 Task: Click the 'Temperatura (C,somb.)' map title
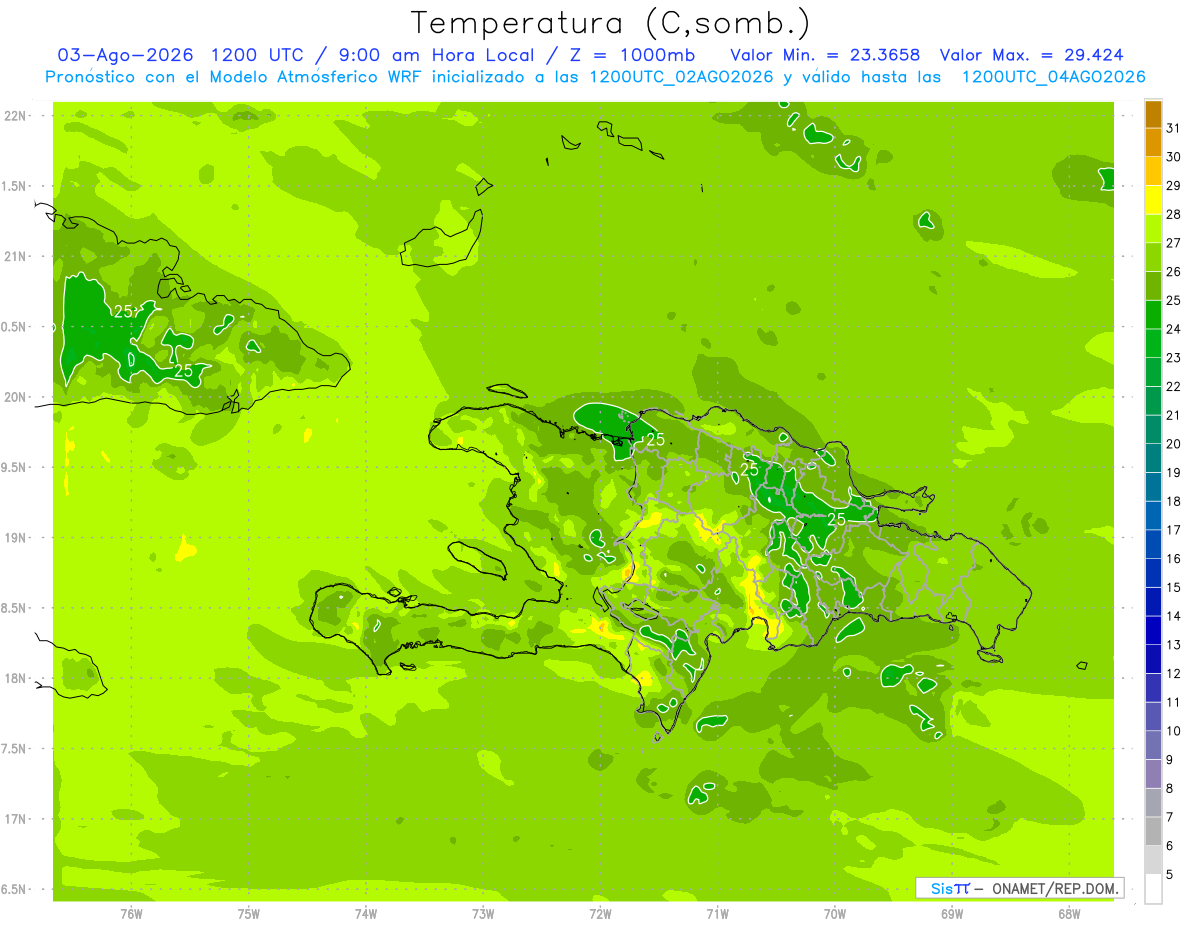click(x=611, y=23)
